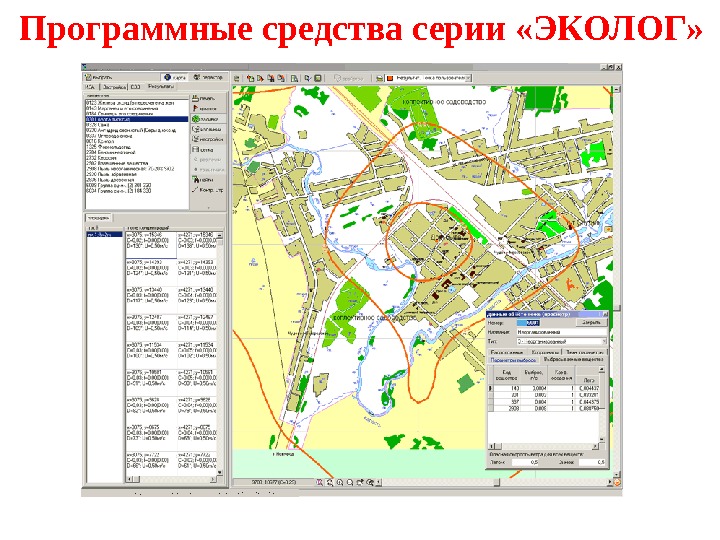Click the площадки tab in lower left panel
The width and height of the screenshot is (720, 540).
pos(98,218)
